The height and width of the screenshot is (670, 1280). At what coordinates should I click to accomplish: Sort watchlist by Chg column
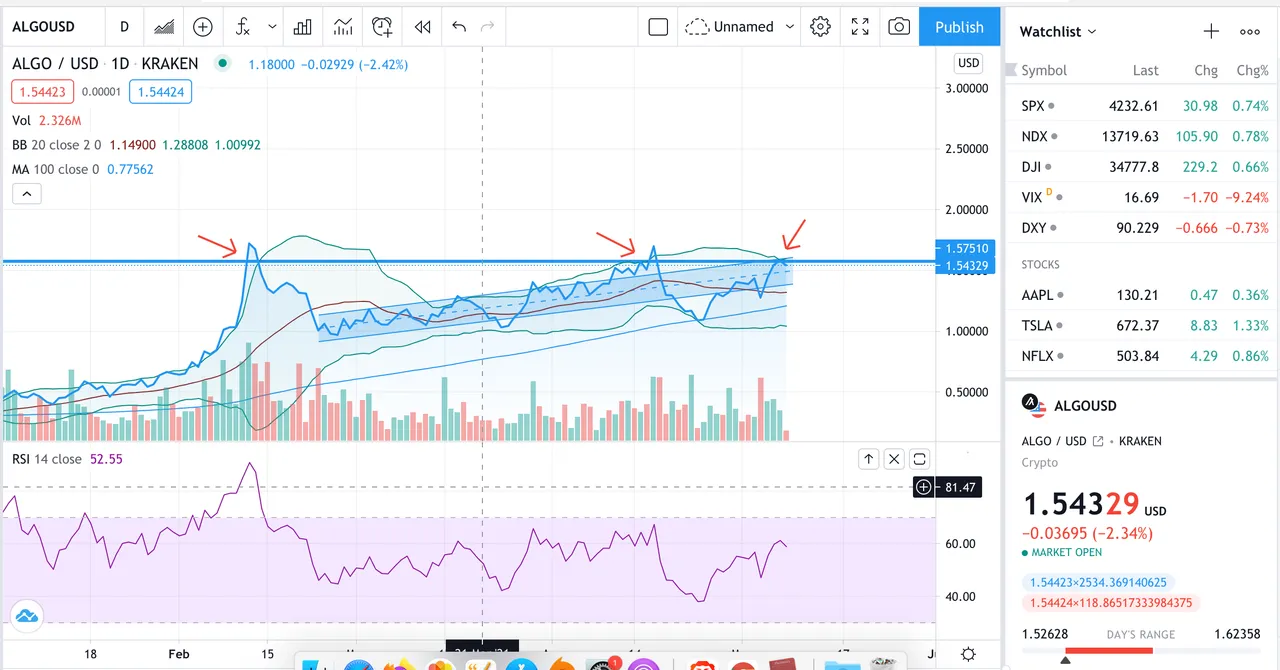[x=1206, y=70]
